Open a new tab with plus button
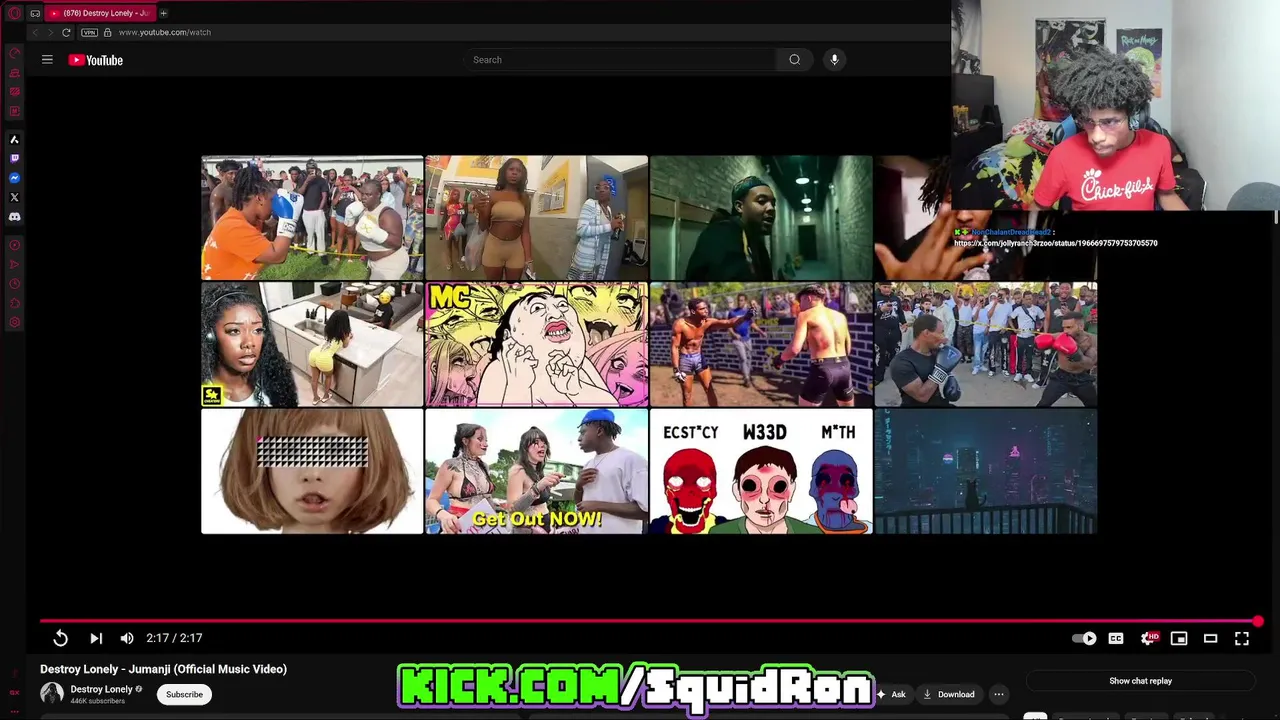 click(x=163, y=13)
